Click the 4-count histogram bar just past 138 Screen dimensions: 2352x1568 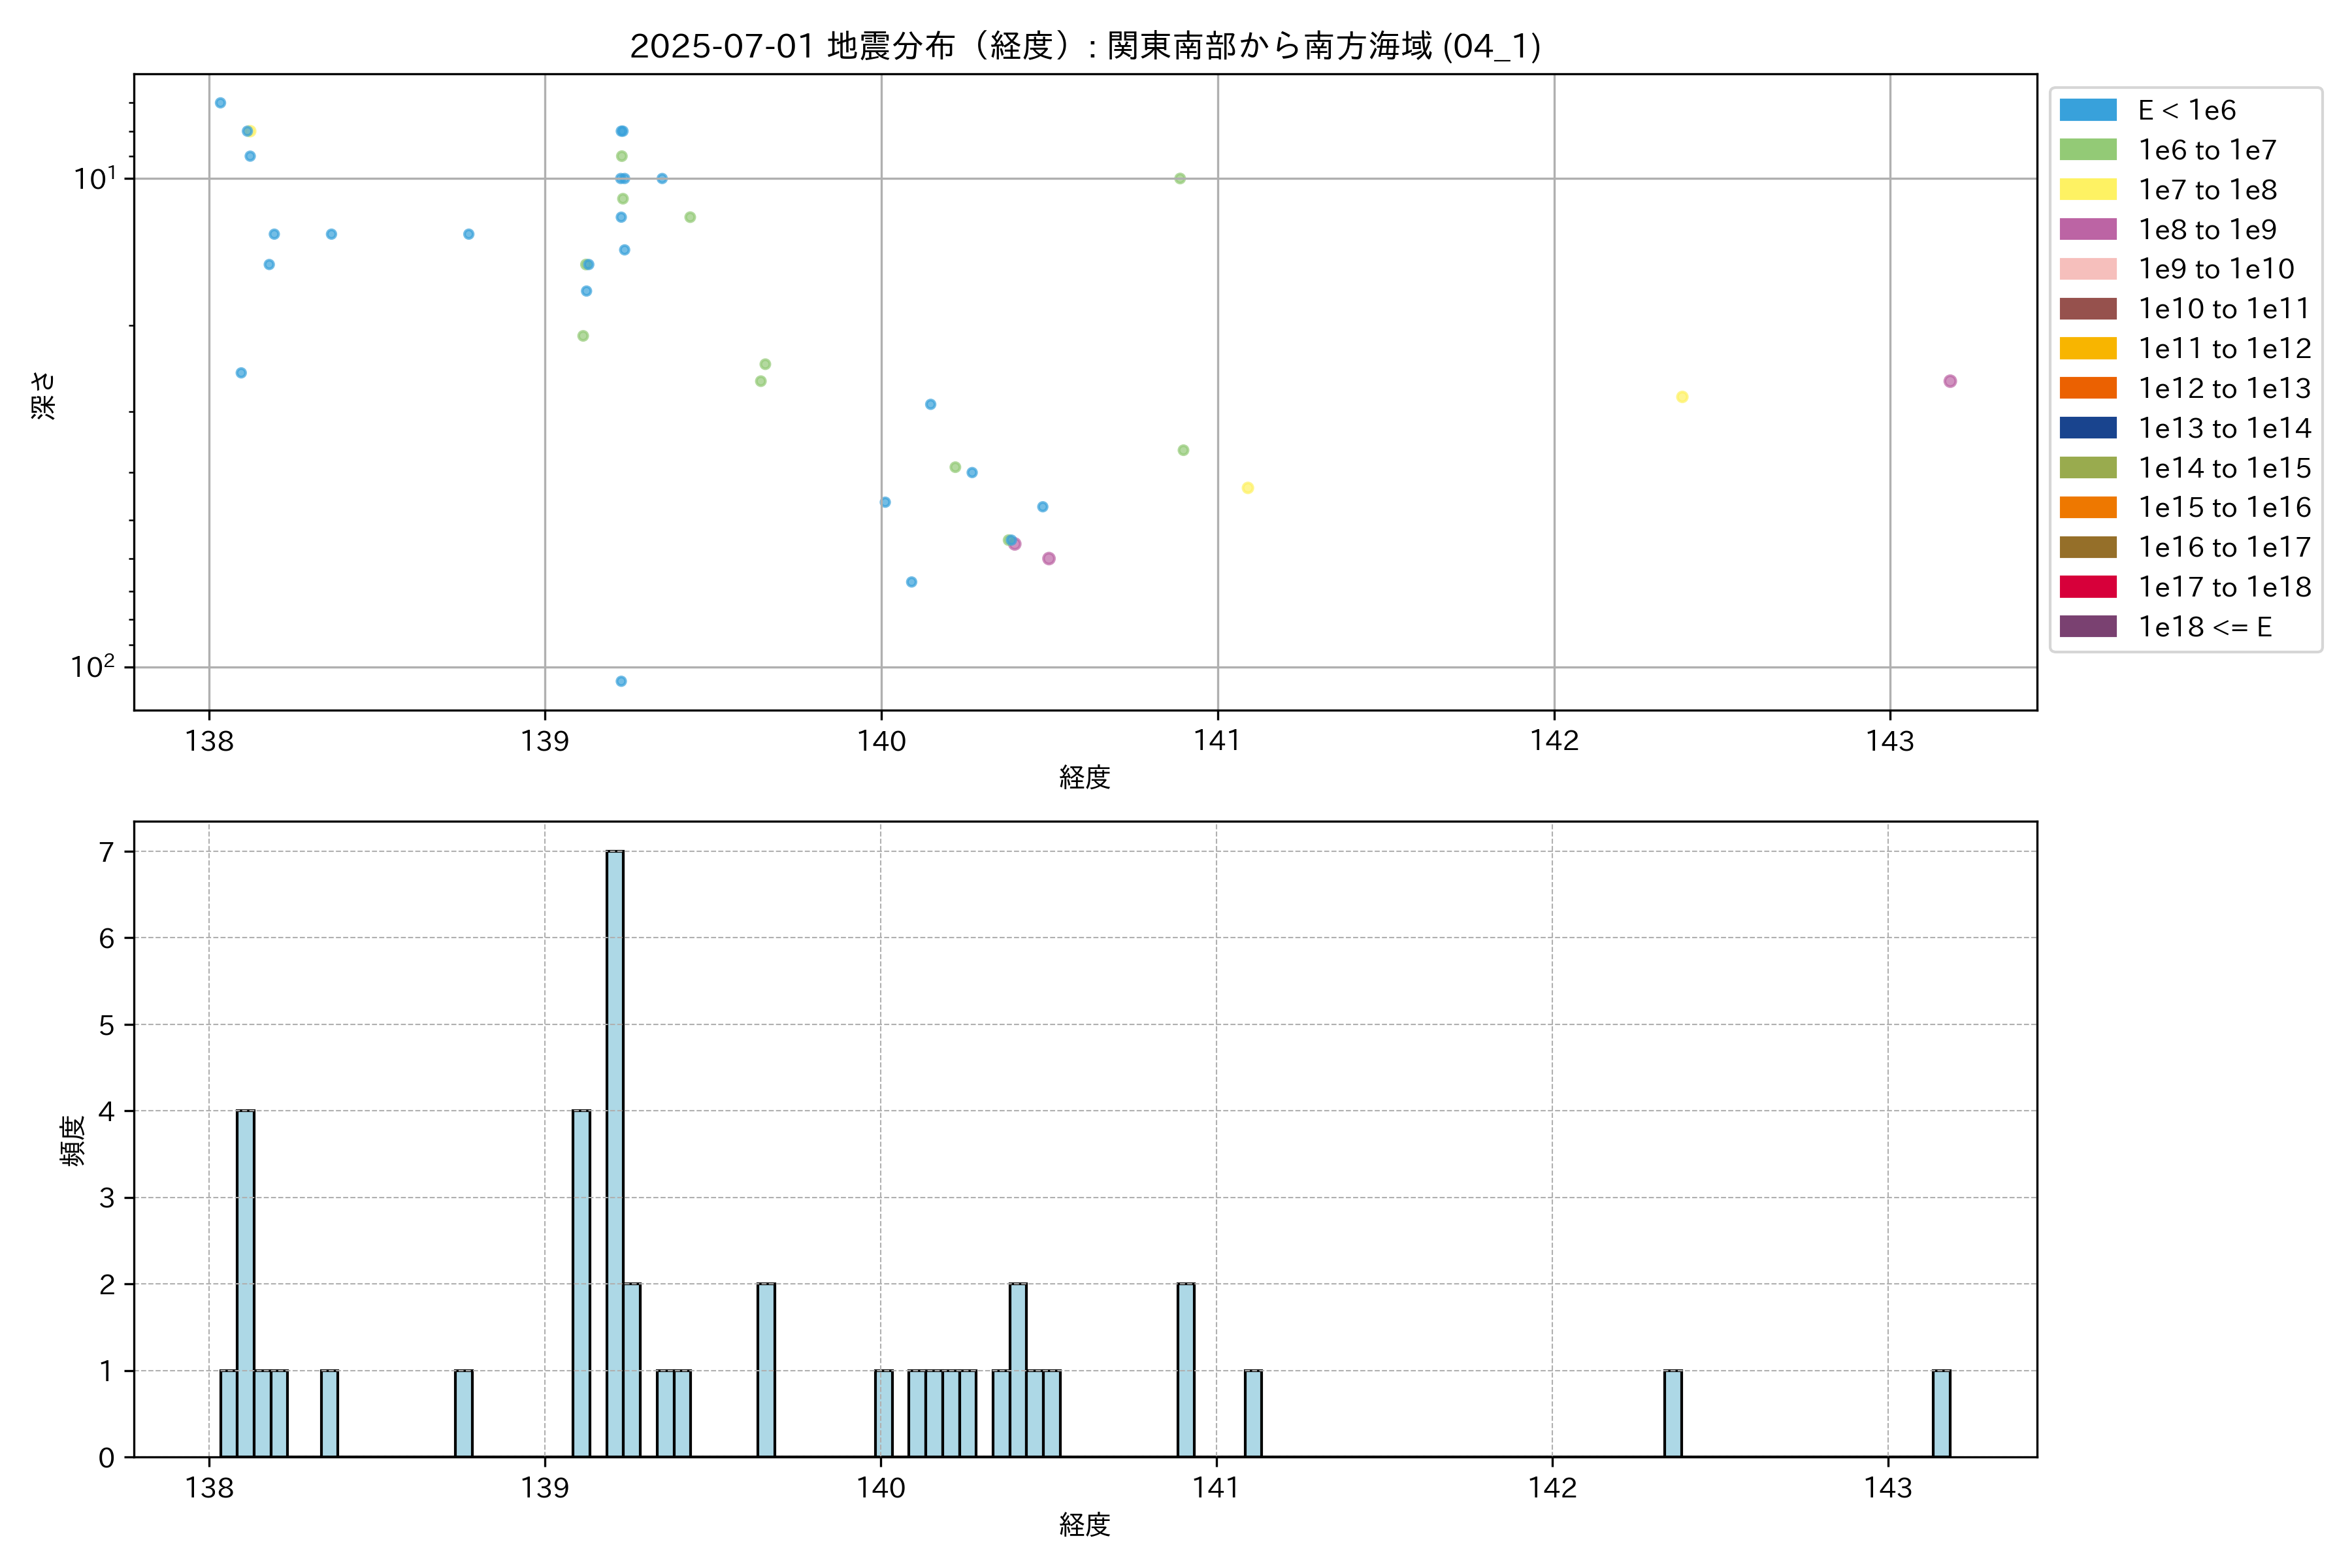point(246,1283)
